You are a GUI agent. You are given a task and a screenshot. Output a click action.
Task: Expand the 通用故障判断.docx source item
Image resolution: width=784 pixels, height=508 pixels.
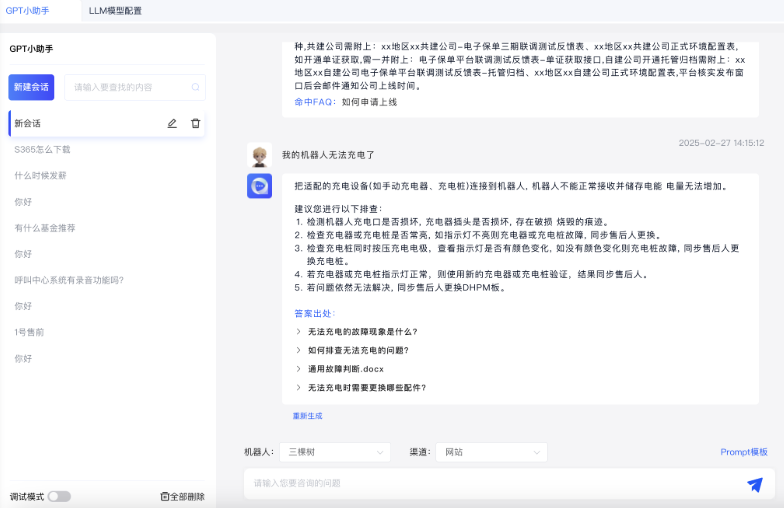pos(345,369)
